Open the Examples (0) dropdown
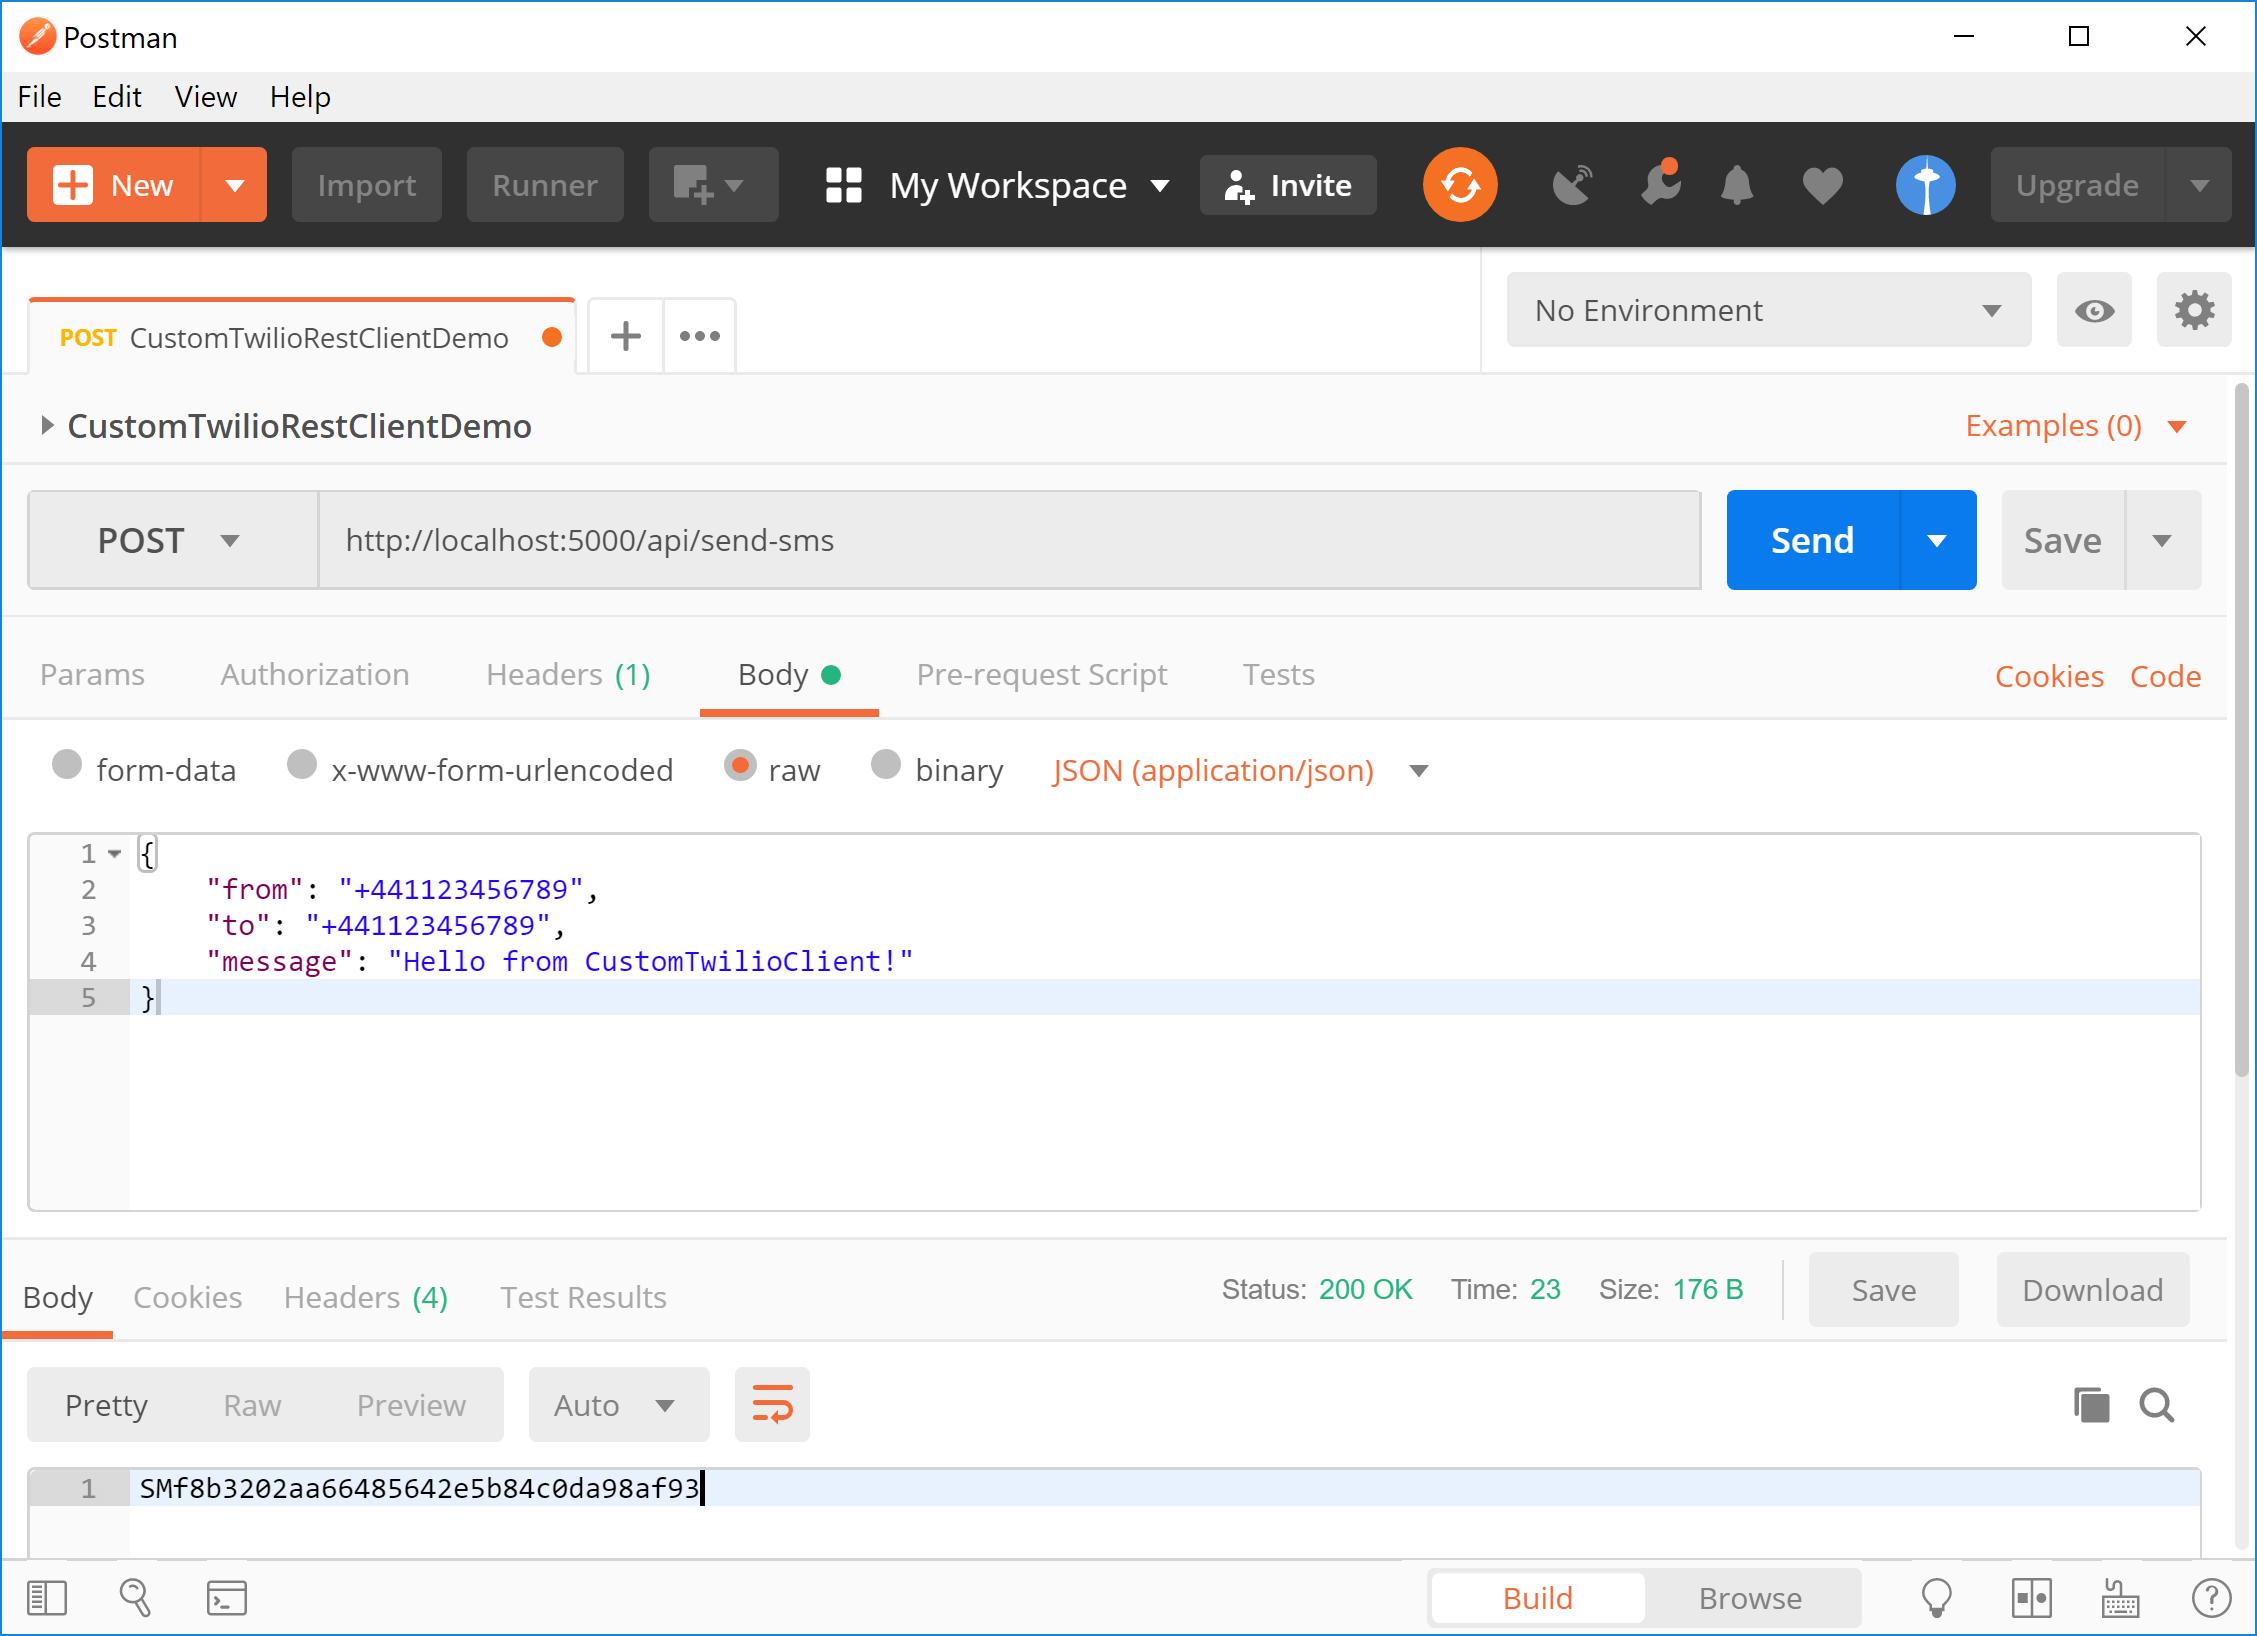This screenshot has height=1636, width=2257. click(2076, 426)
